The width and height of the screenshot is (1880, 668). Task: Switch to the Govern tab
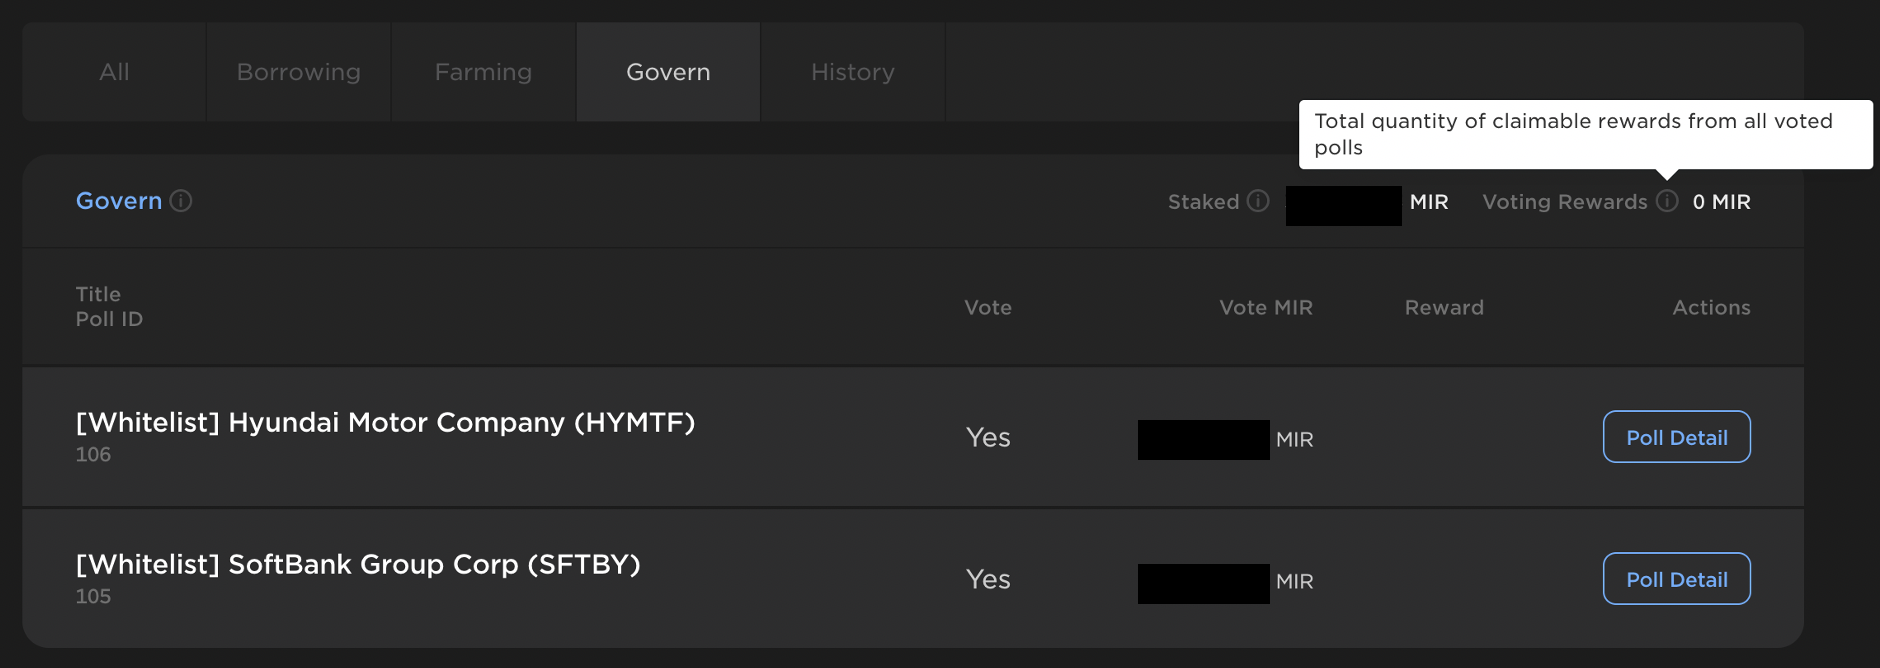click(x=668, y=71)
